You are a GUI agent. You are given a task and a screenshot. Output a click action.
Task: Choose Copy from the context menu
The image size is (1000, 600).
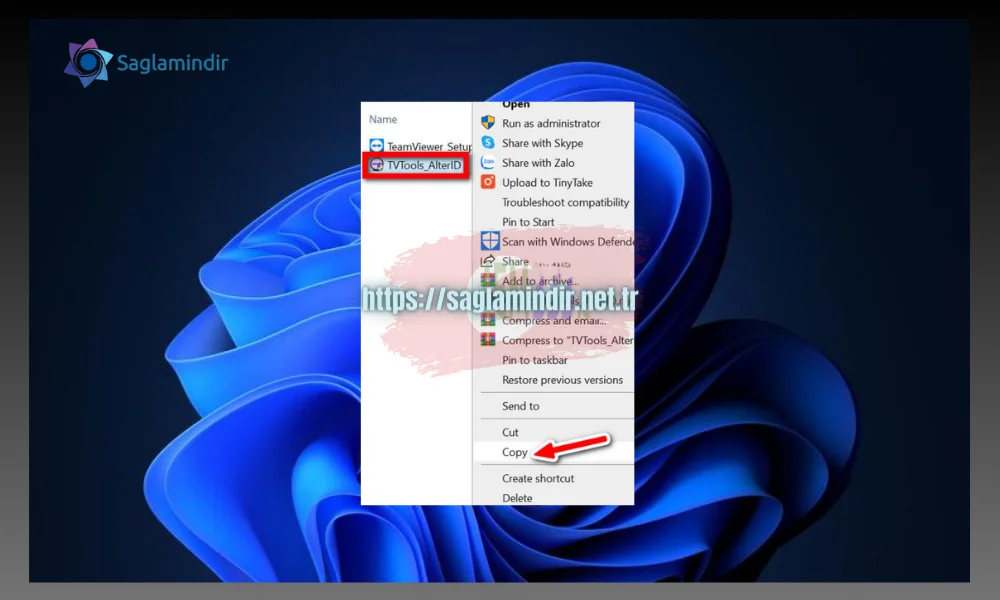tap(514, 452)
